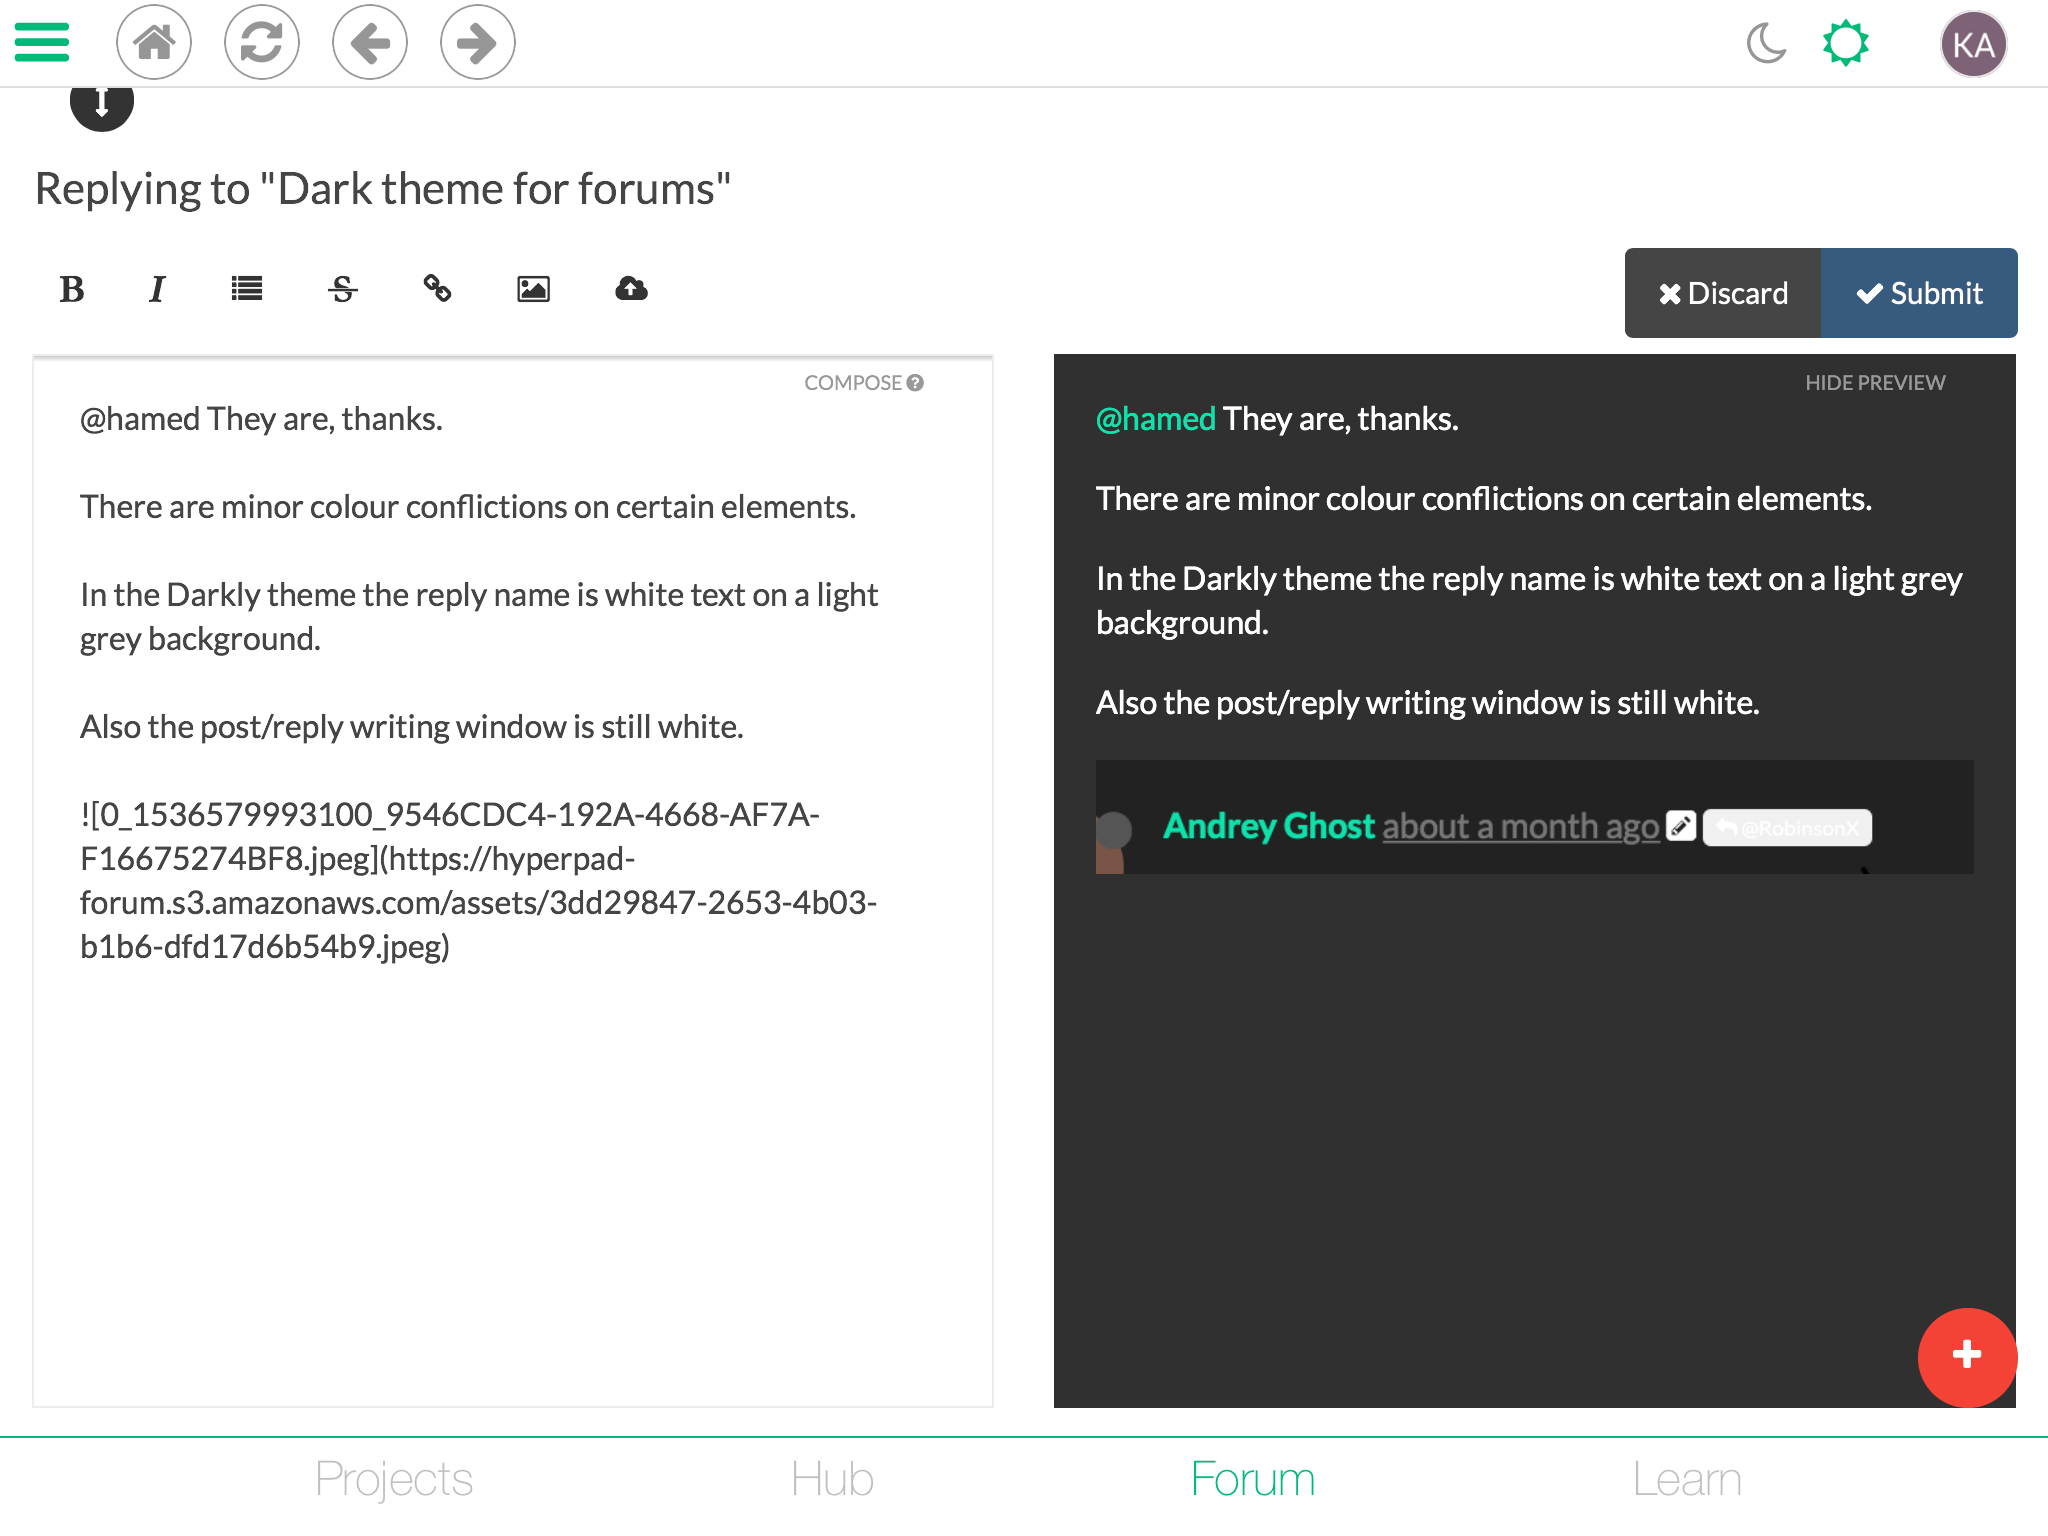Image resolution: width=2048 pixels, height=1536 pixels.
Task: Apply strikethrough formatting
Action: [x=342, y=290]
